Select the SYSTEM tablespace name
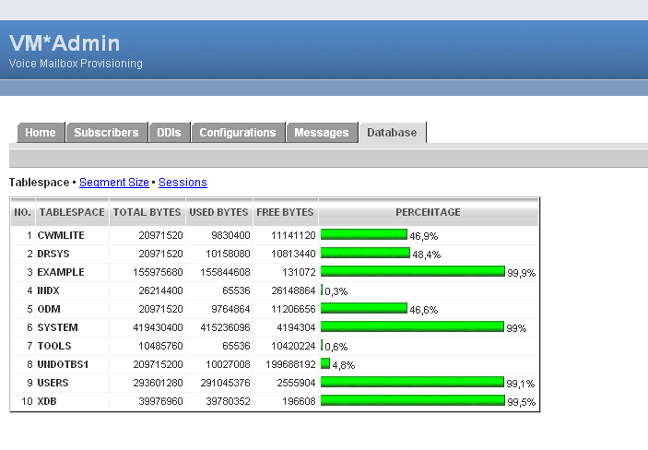 coord(58,327)
